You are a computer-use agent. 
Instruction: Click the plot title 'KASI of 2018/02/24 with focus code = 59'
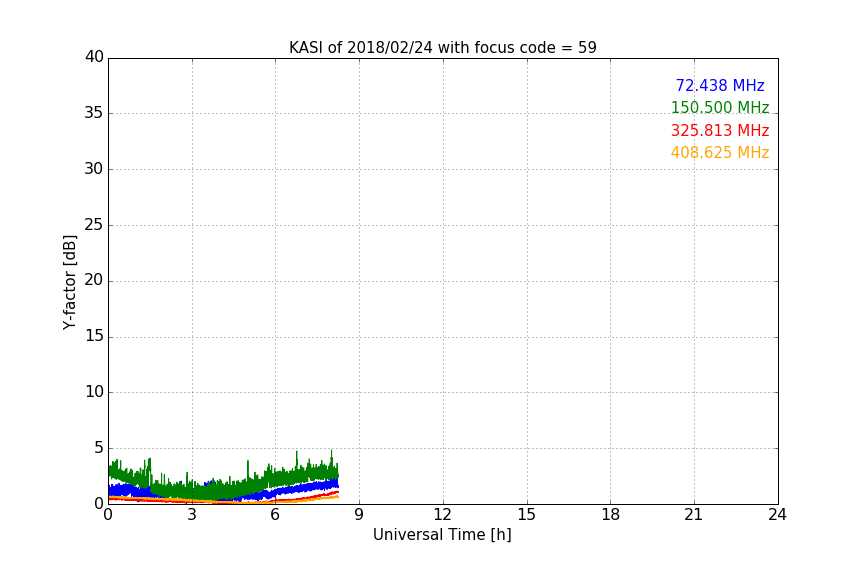(x=442, y=48)
